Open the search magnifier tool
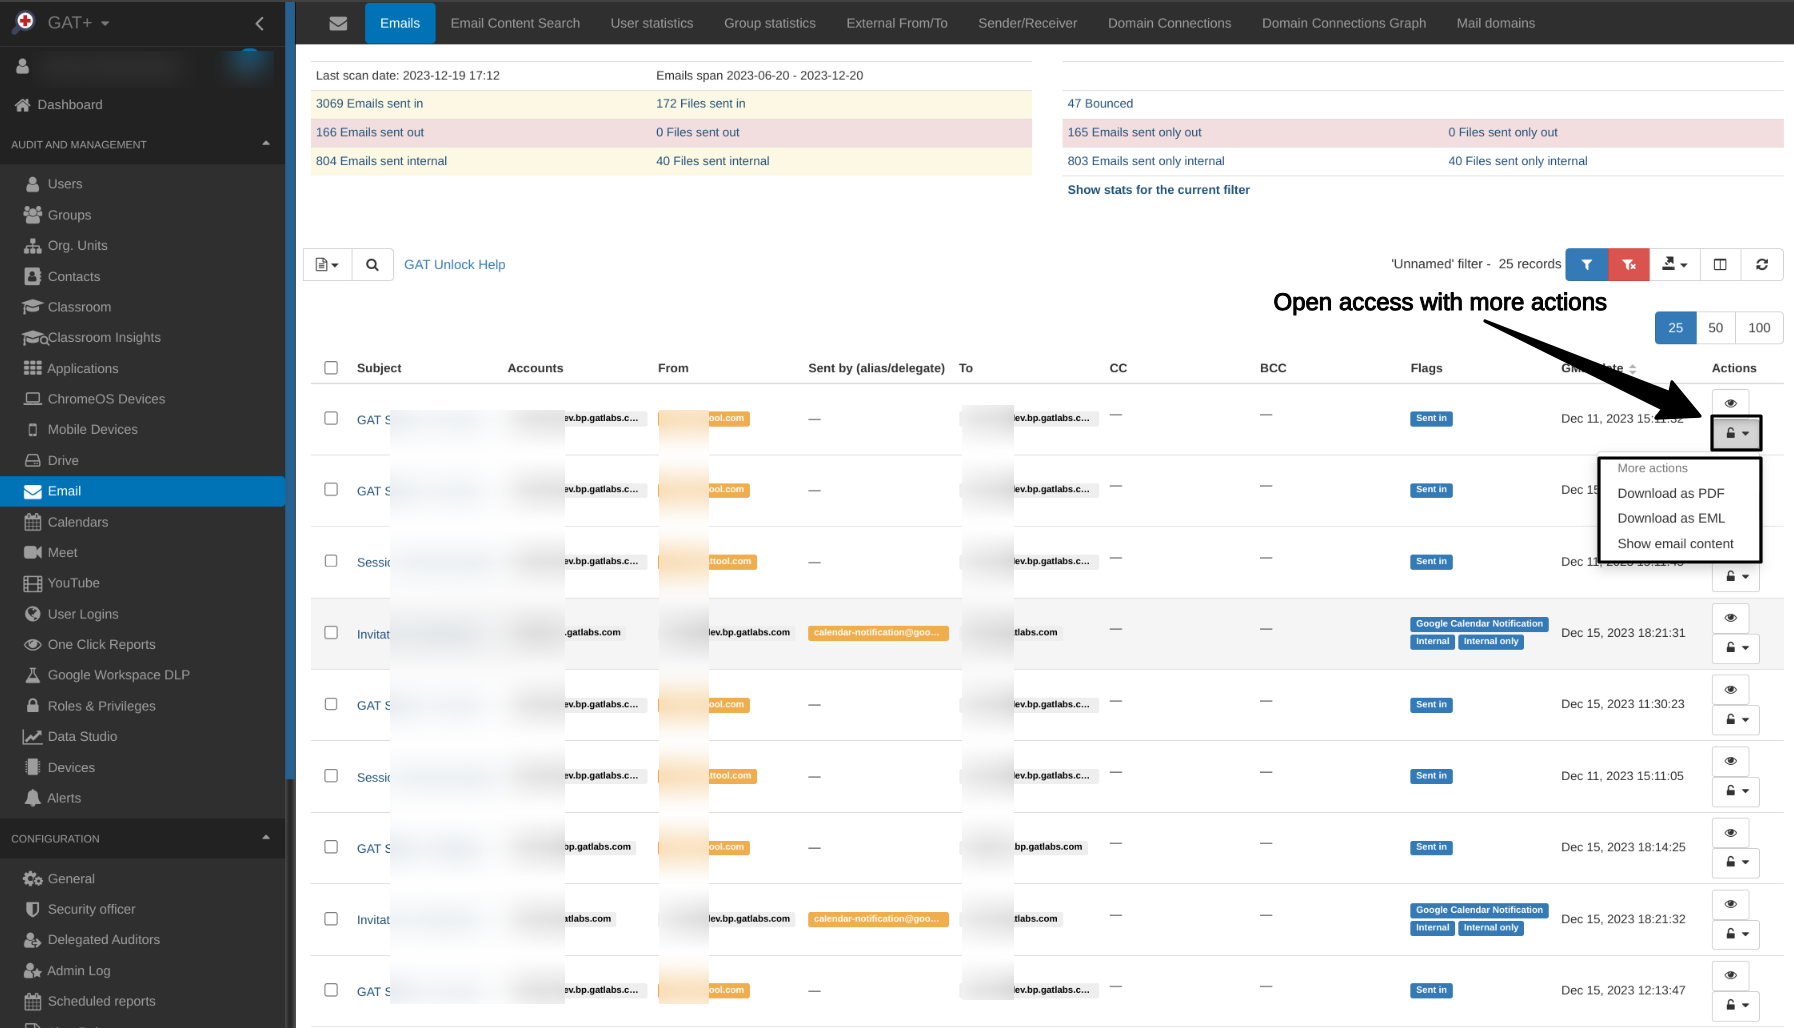Image resolution: width=1794 pixels, height=1028 pixels. coord(372,265)
